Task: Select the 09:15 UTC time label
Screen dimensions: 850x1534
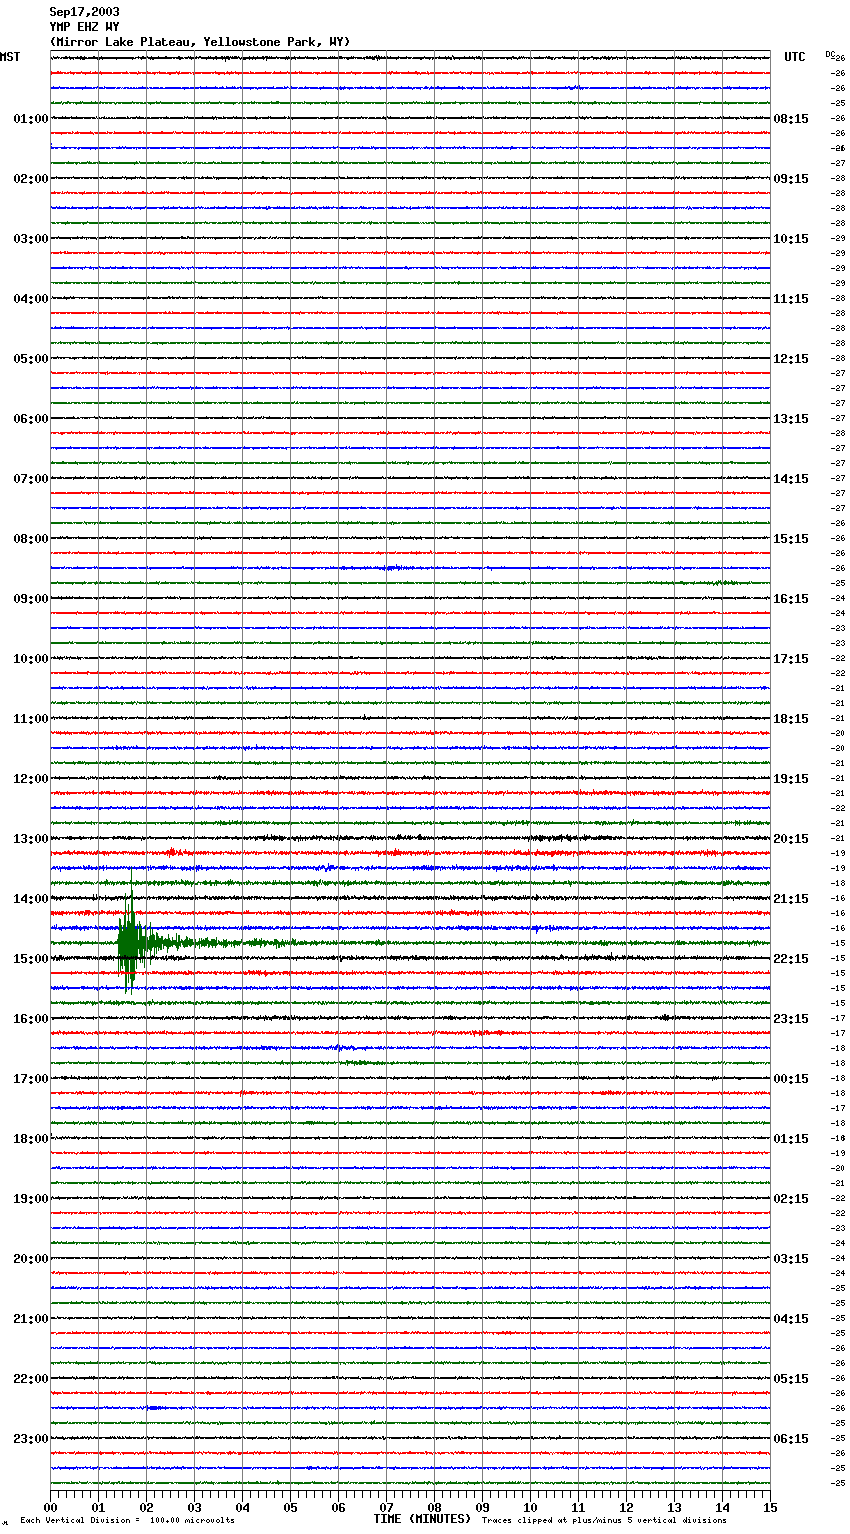Action: (x=791, y=179)
